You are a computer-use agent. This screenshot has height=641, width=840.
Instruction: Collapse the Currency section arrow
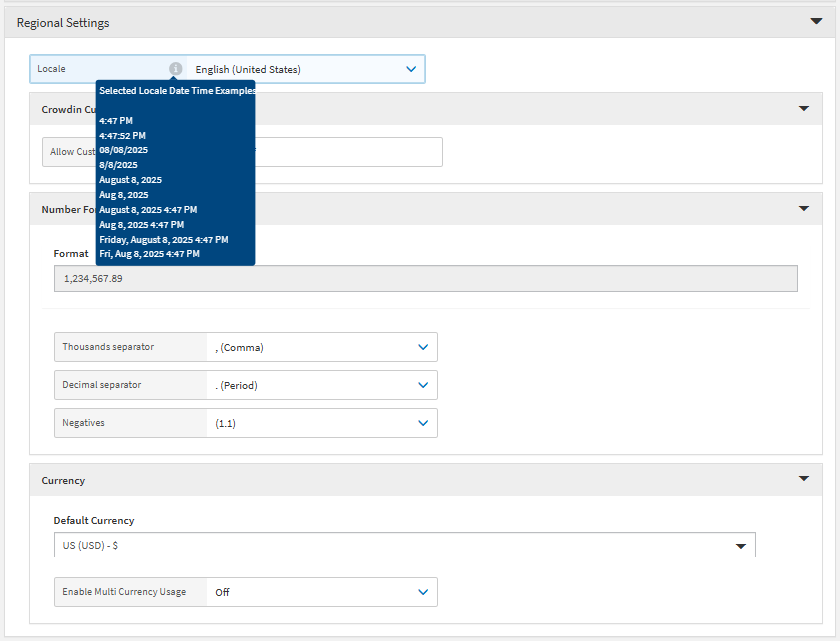click(803, 479)
